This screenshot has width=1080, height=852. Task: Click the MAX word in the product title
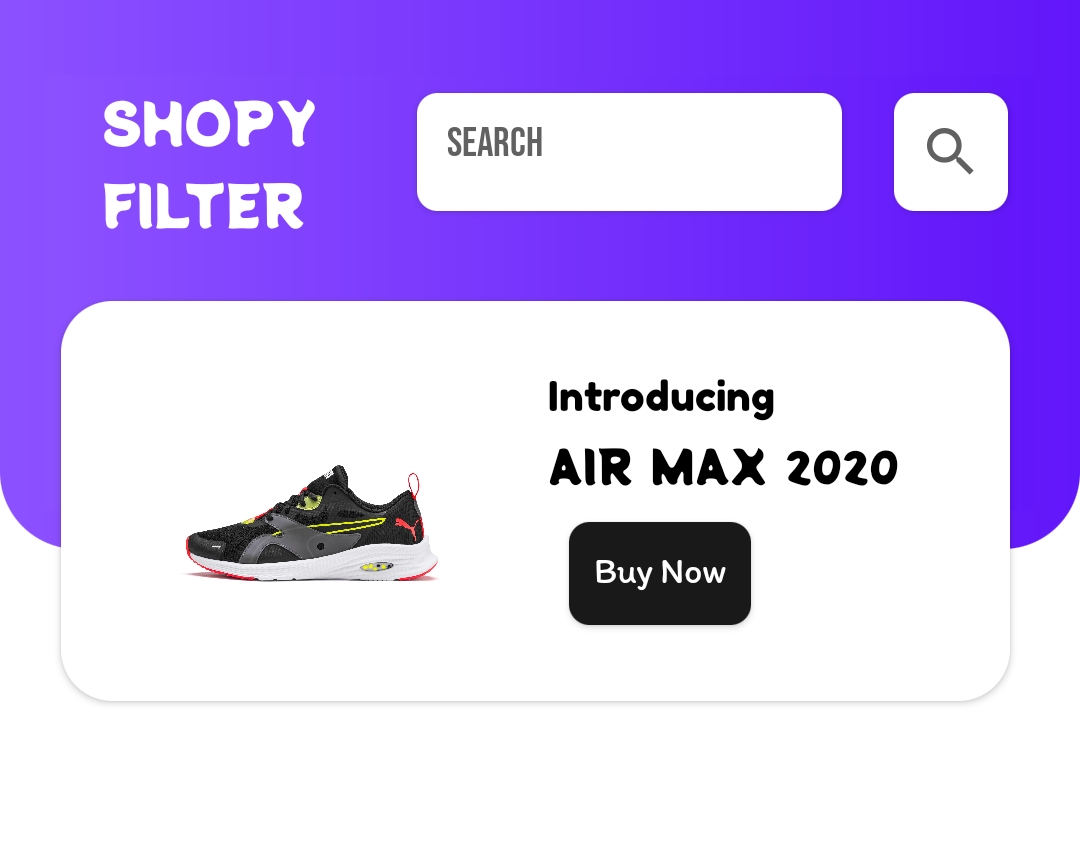pos(709,468)
